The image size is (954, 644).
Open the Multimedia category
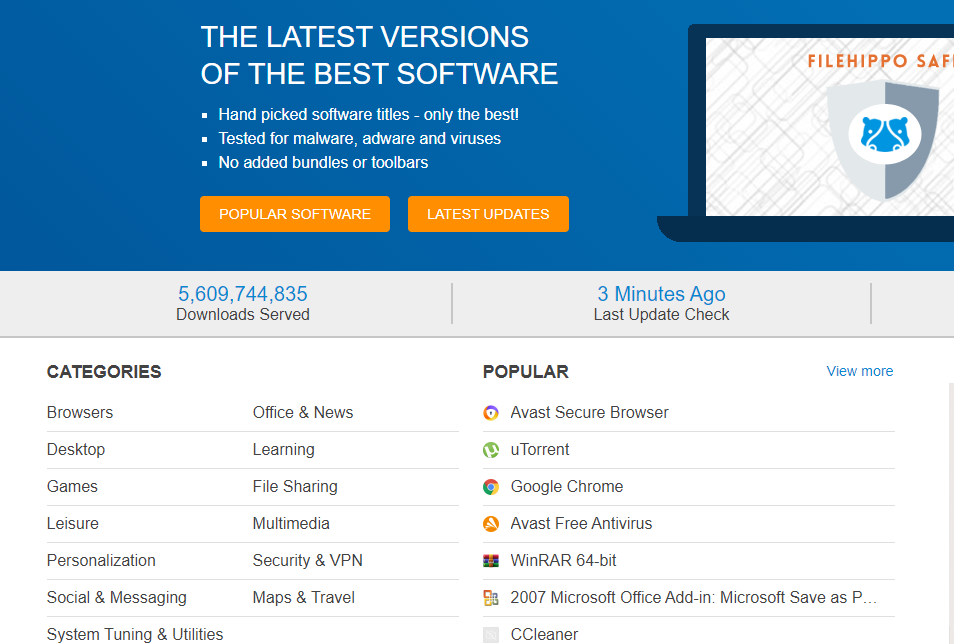[291, 523]
